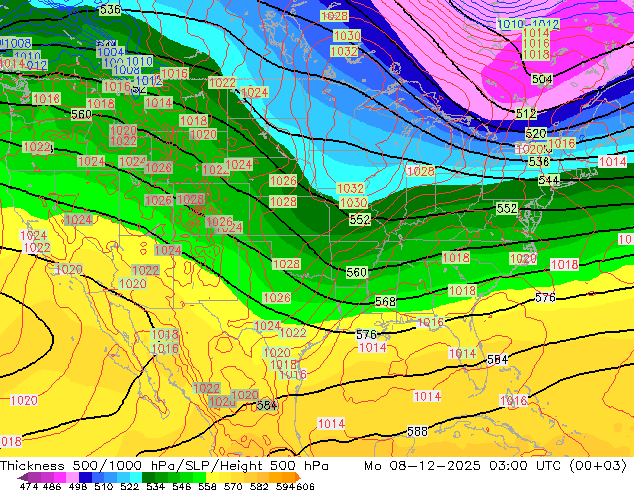The width and height of the screenshot is (634, 490).
Task: Select the cyan swatch beside 522
Action: tap(136, 477)
